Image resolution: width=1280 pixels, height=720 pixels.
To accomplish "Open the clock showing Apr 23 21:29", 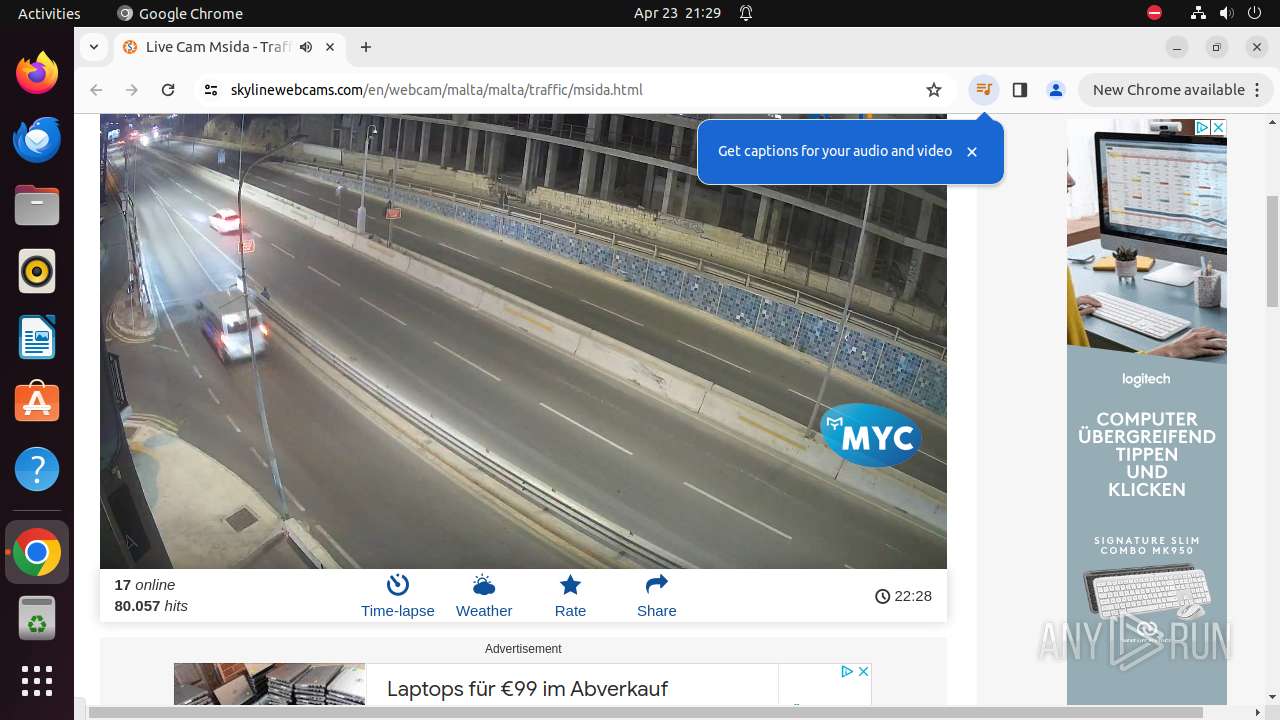I will coord(677,13).
